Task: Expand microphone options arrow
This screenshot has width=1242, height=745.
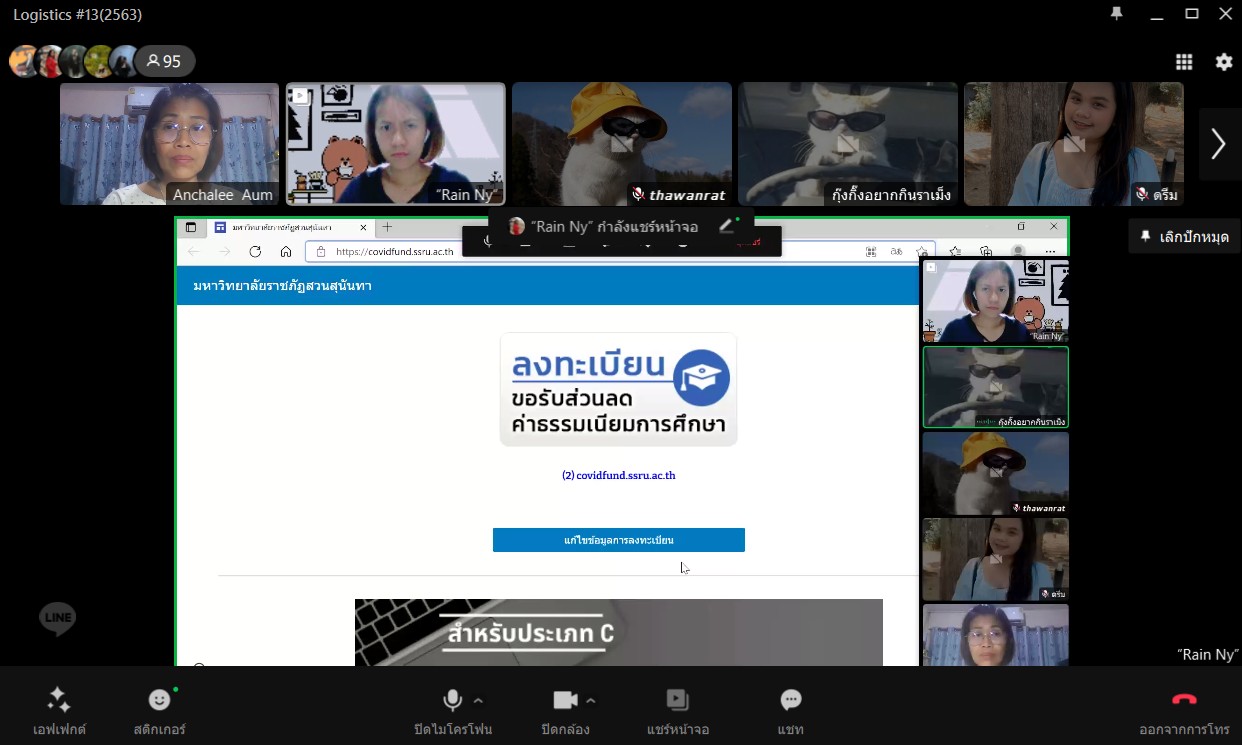Action: coord(478,700)
